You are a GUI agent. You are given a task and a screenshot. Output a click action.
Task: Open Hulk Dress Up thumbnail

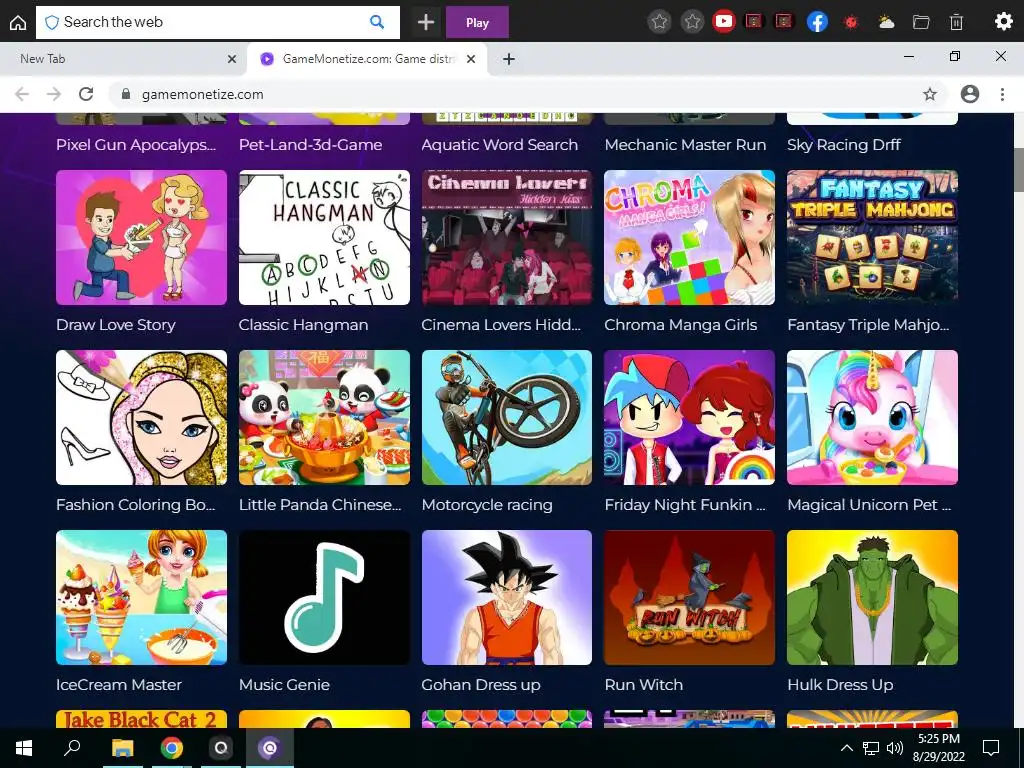872,598
